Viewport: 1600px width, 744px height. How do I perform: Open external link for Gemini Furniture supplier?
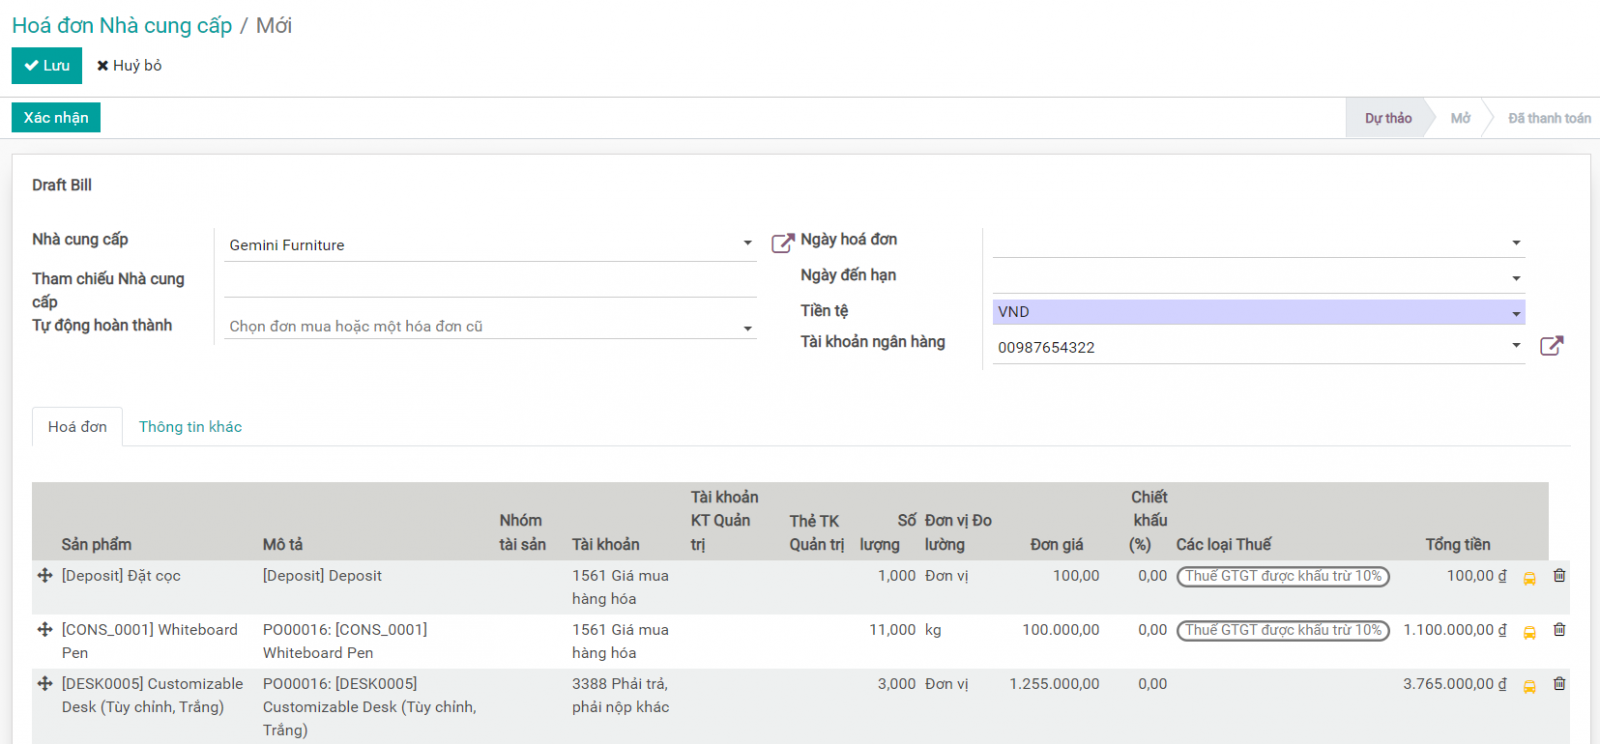tap(782, 243)
